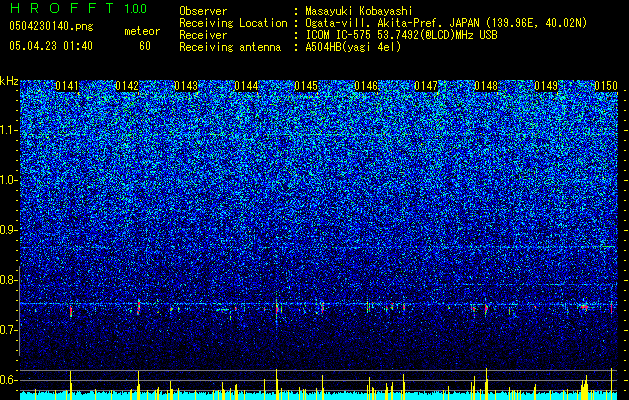Click the name Masayuki Kobayashi
The height and width of the screenshot is (400, 629).
(x=358, y=11)
